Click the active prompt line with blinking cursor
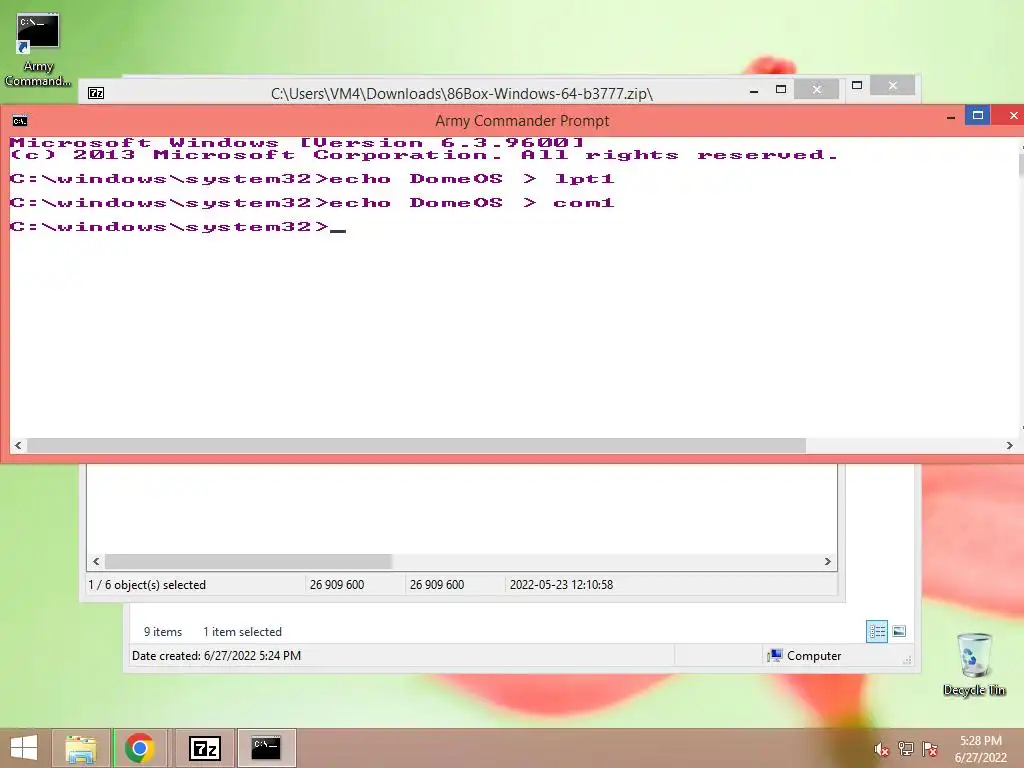This screenshot has width=1024, height=768. [178, 227]
